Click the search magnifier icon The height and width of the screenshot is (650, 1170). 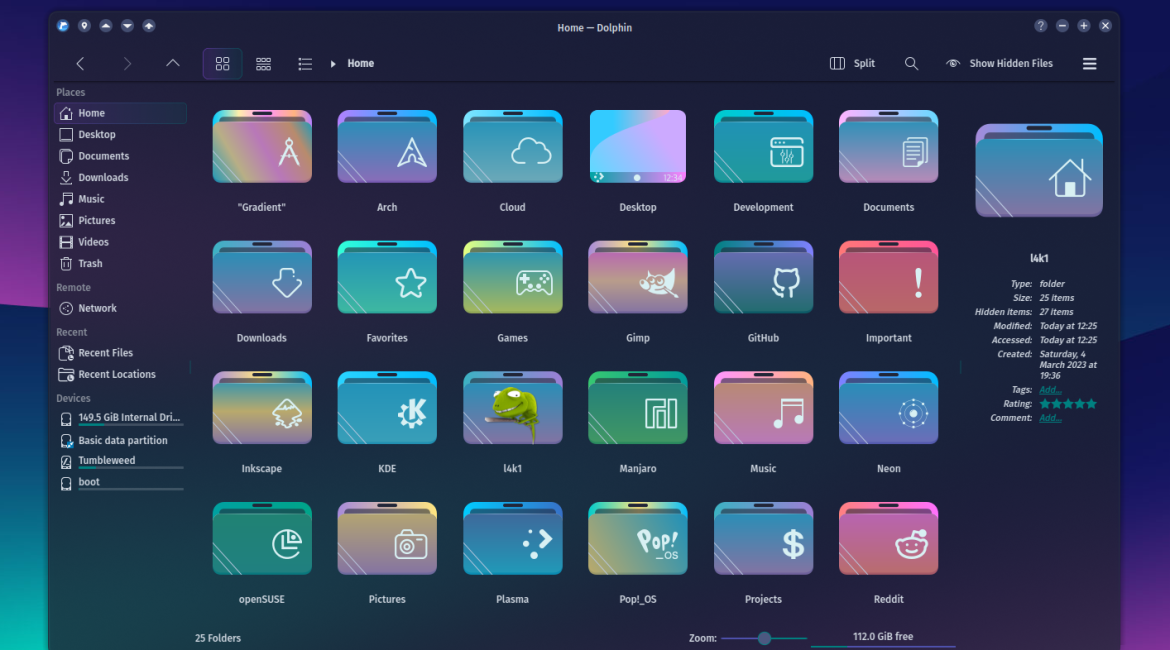pyautogui.click(x=911, y=64)
